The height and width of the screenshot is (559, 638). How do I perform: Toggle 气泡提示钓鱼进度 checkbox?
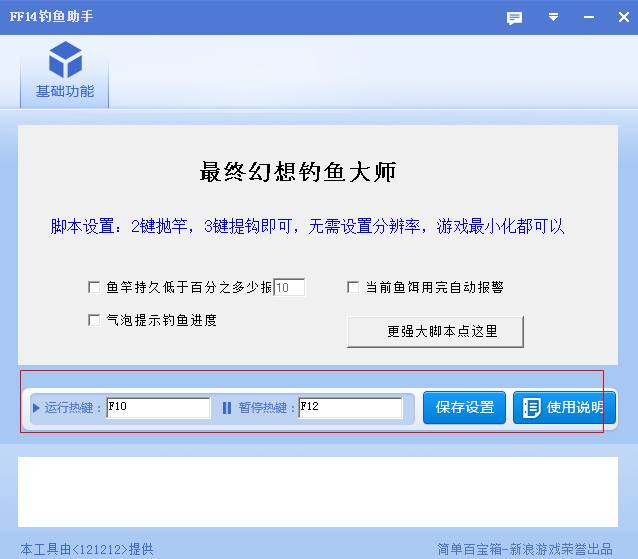94,320
